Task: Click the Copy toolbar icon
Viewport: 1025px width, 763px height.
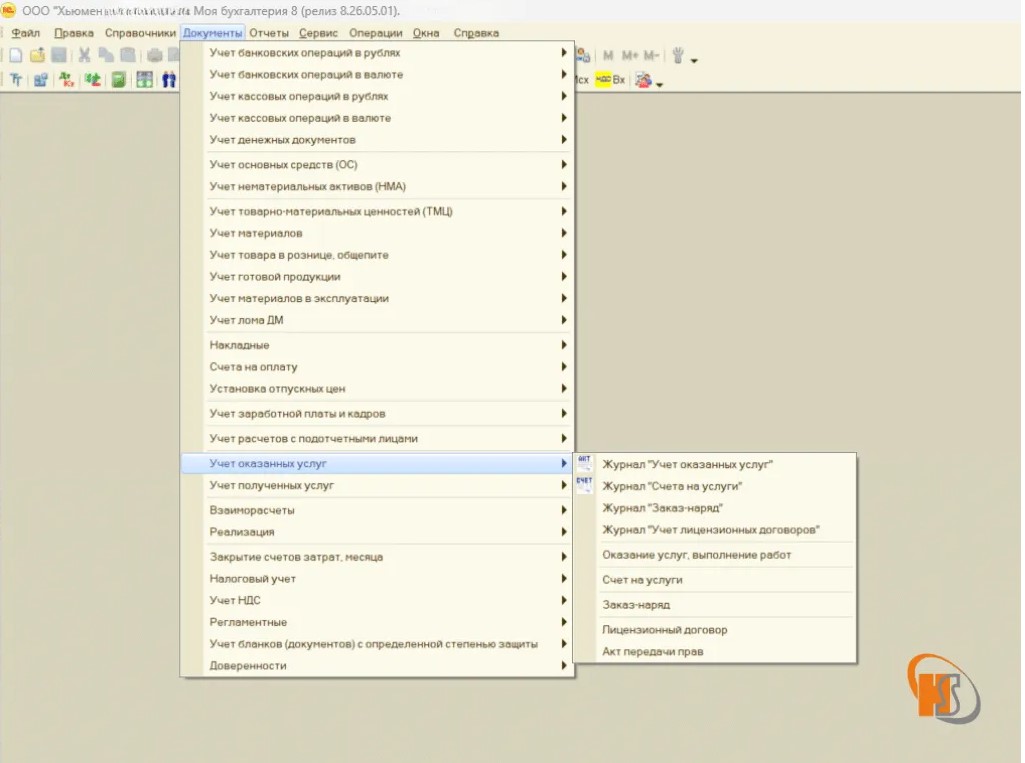Action: click(x=106, y=56)
